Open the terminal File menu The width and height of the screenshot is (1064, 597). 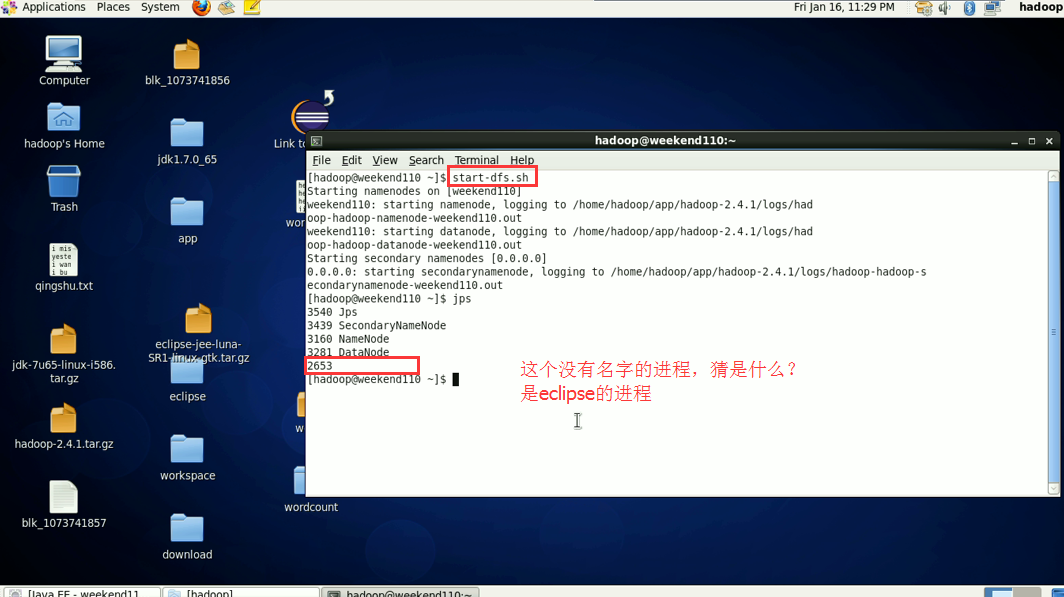tap(321, 160)
